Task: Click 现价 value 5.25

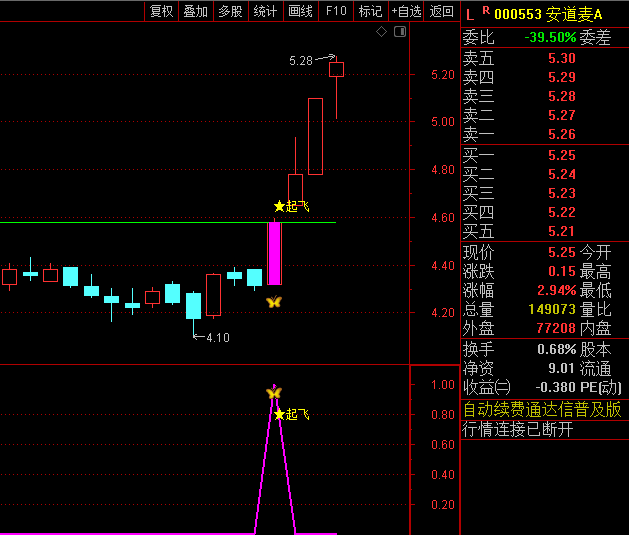Action: 562,253
